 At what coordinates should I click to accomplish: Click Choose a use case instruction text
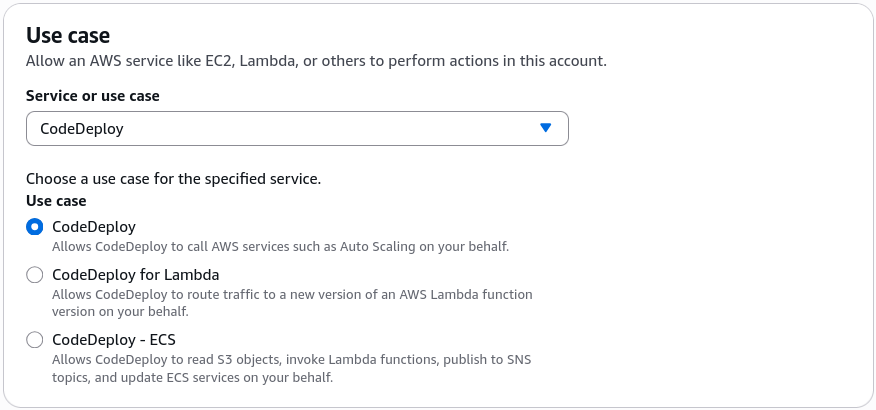click(x=174, y=179)
